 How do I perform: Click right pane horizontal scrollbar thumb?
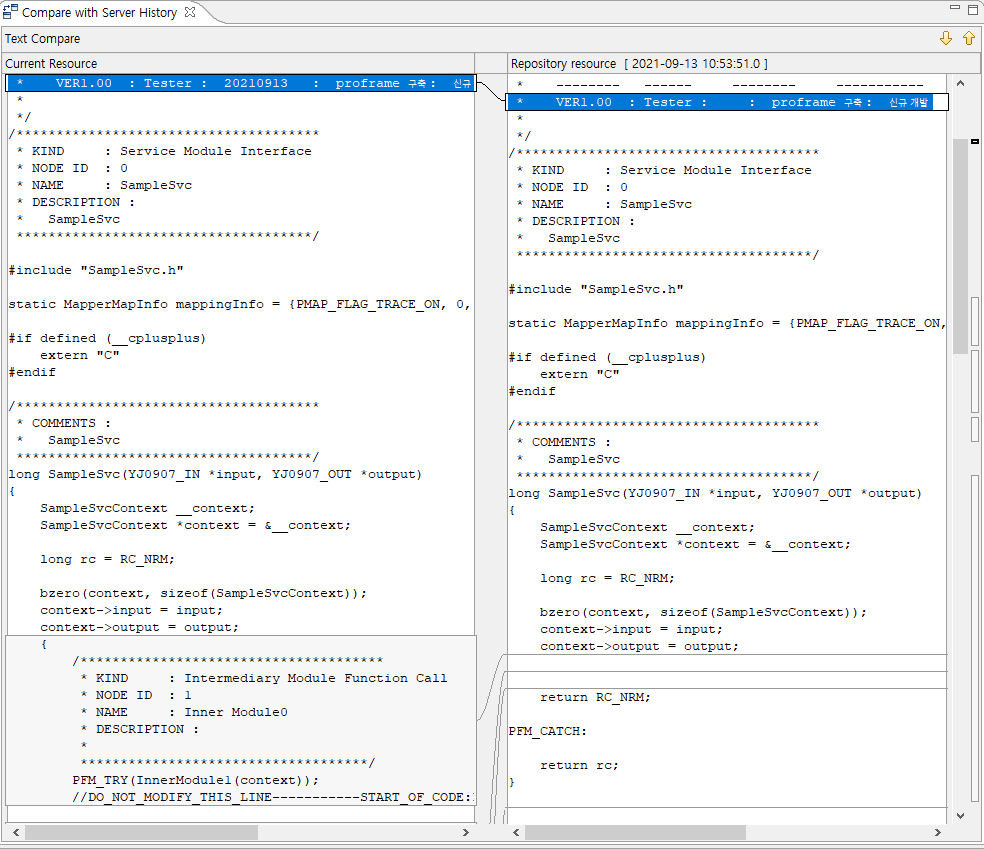coord(635,832)
